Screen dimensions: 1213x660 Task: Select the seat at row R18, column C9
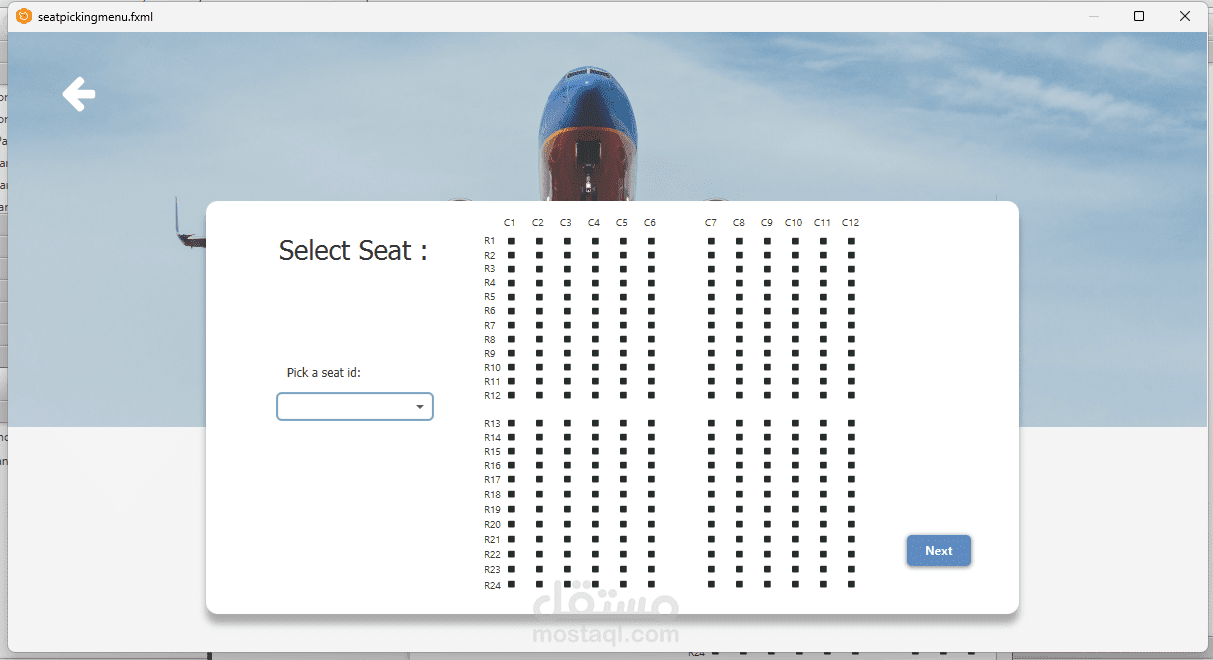(767, 495)
